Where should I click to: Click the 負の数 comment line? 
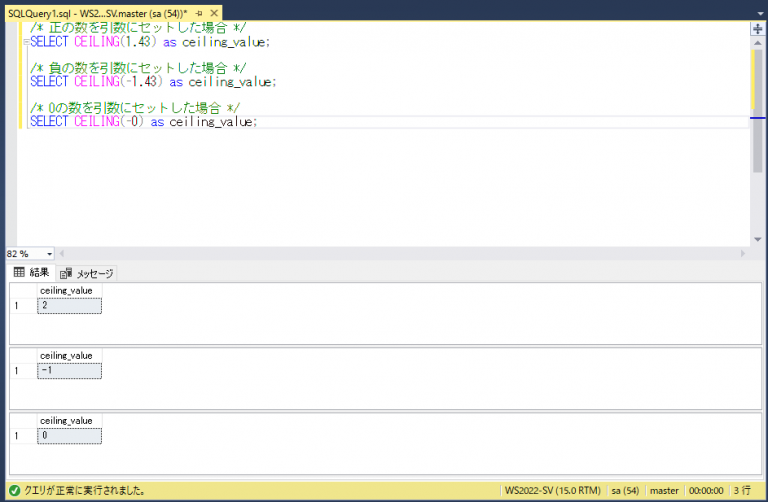click(138, 68)
